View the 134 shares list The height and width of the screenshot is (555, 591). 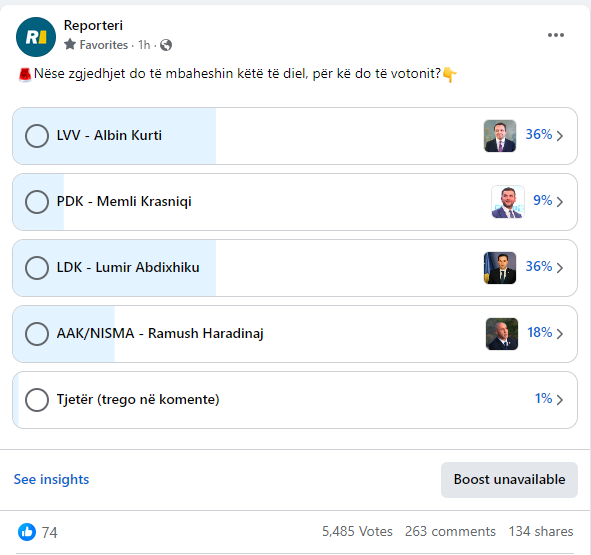point(541,531)
